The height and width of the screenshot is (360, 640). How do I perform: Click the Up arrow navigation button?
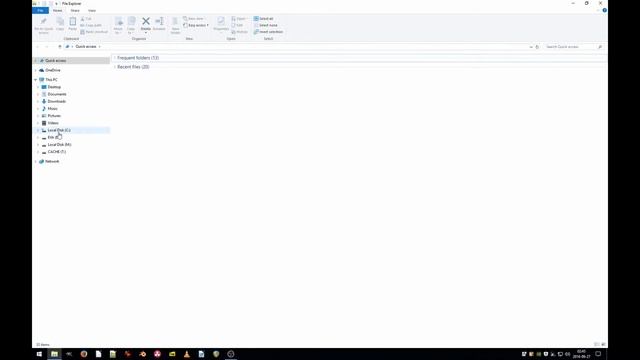60,47
